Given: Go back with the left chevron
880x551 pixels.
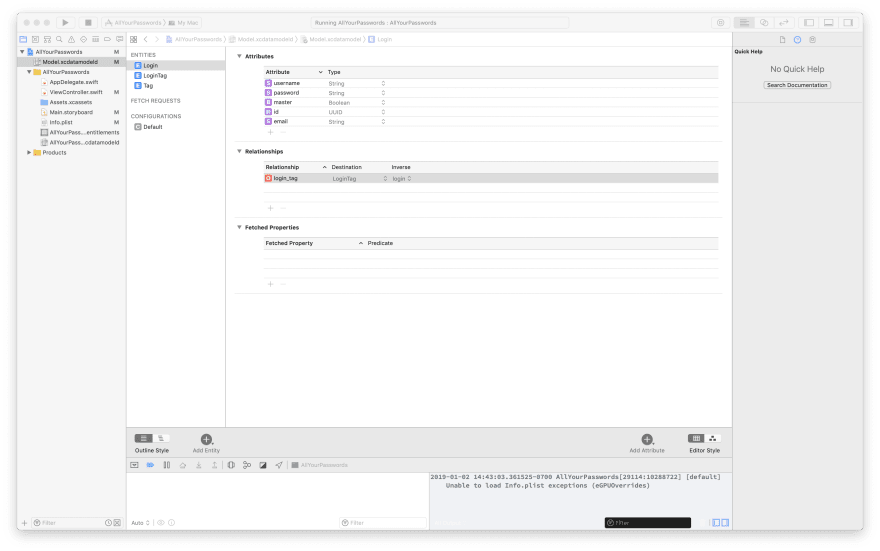Looking at the screenshot, I should [146, 39].
